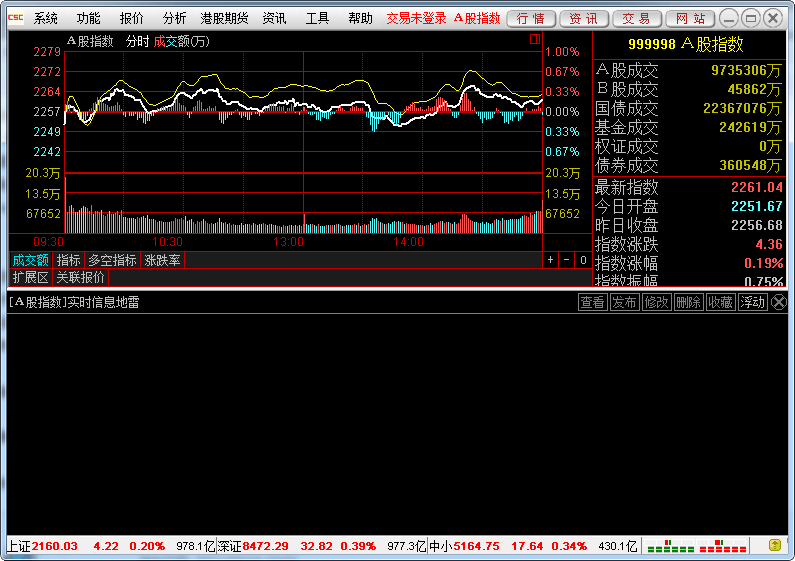Click the 浮动 button in info panel
The width and height of the screenshot is (795, 561).
752,302
